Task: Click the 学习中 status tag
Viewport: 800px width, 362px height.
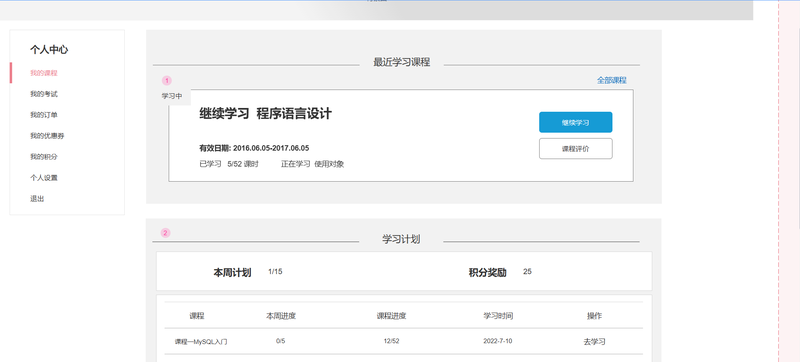Action: click(172, 96)
